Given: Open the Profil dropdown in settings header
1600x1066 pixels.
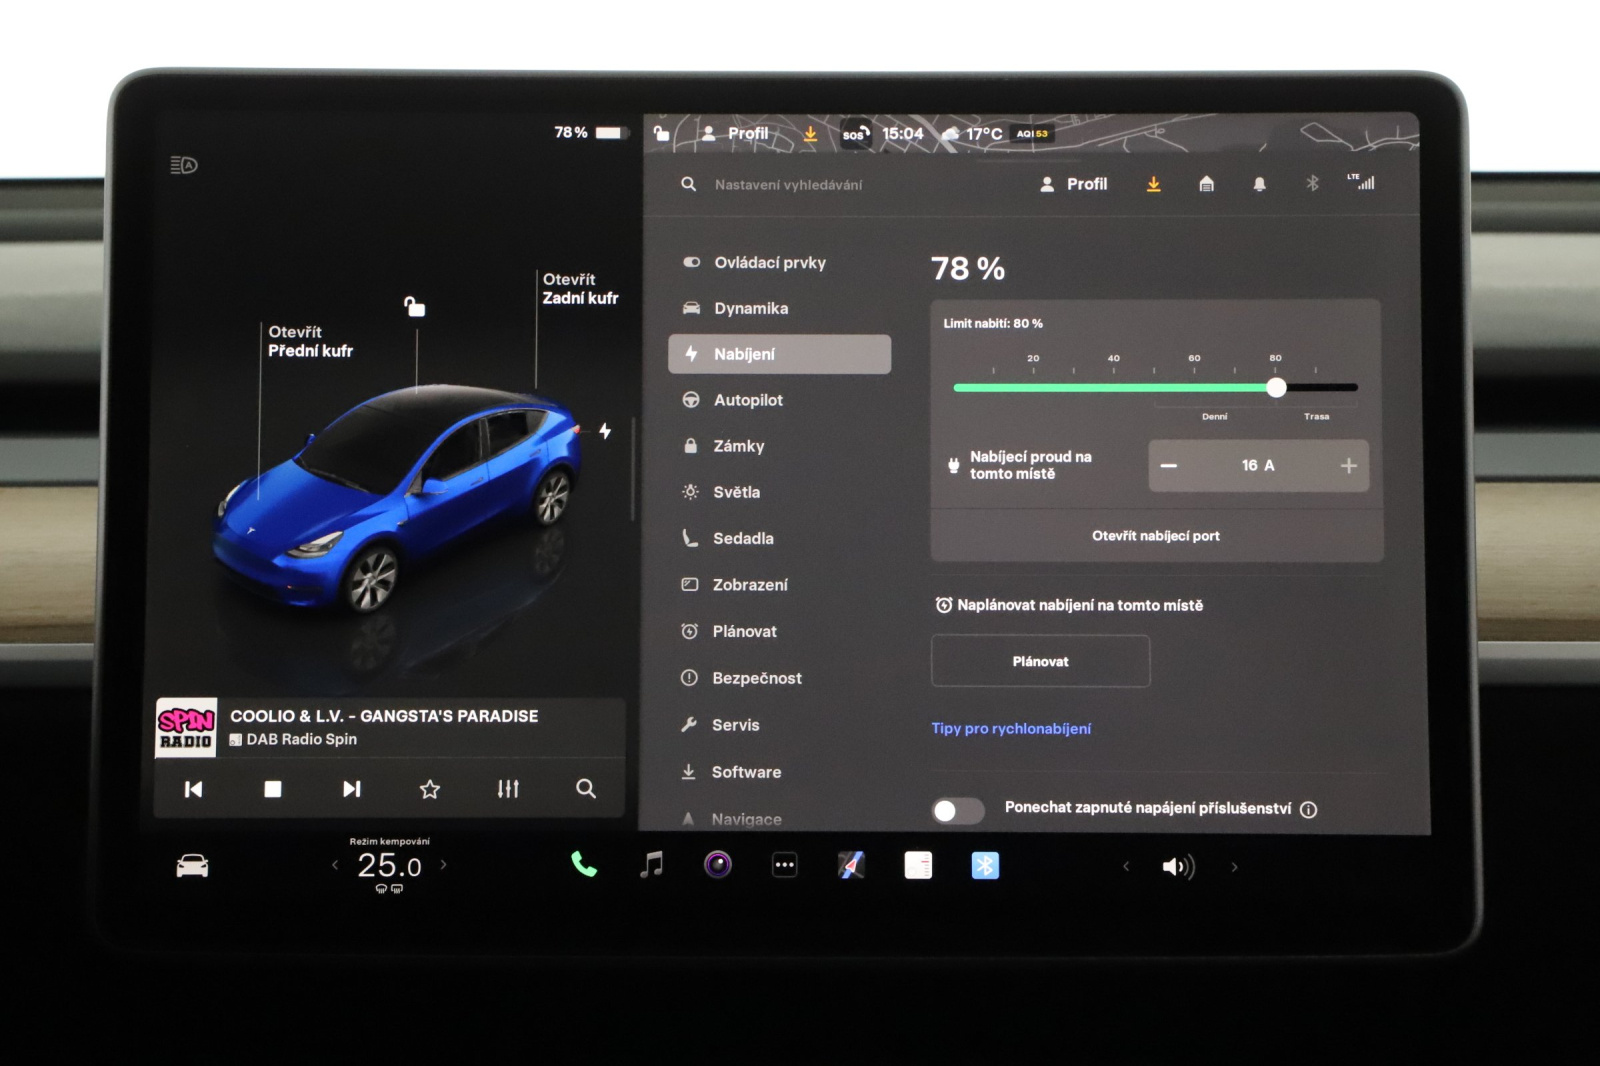Looking at the screenshot, I should [1074, 184].
